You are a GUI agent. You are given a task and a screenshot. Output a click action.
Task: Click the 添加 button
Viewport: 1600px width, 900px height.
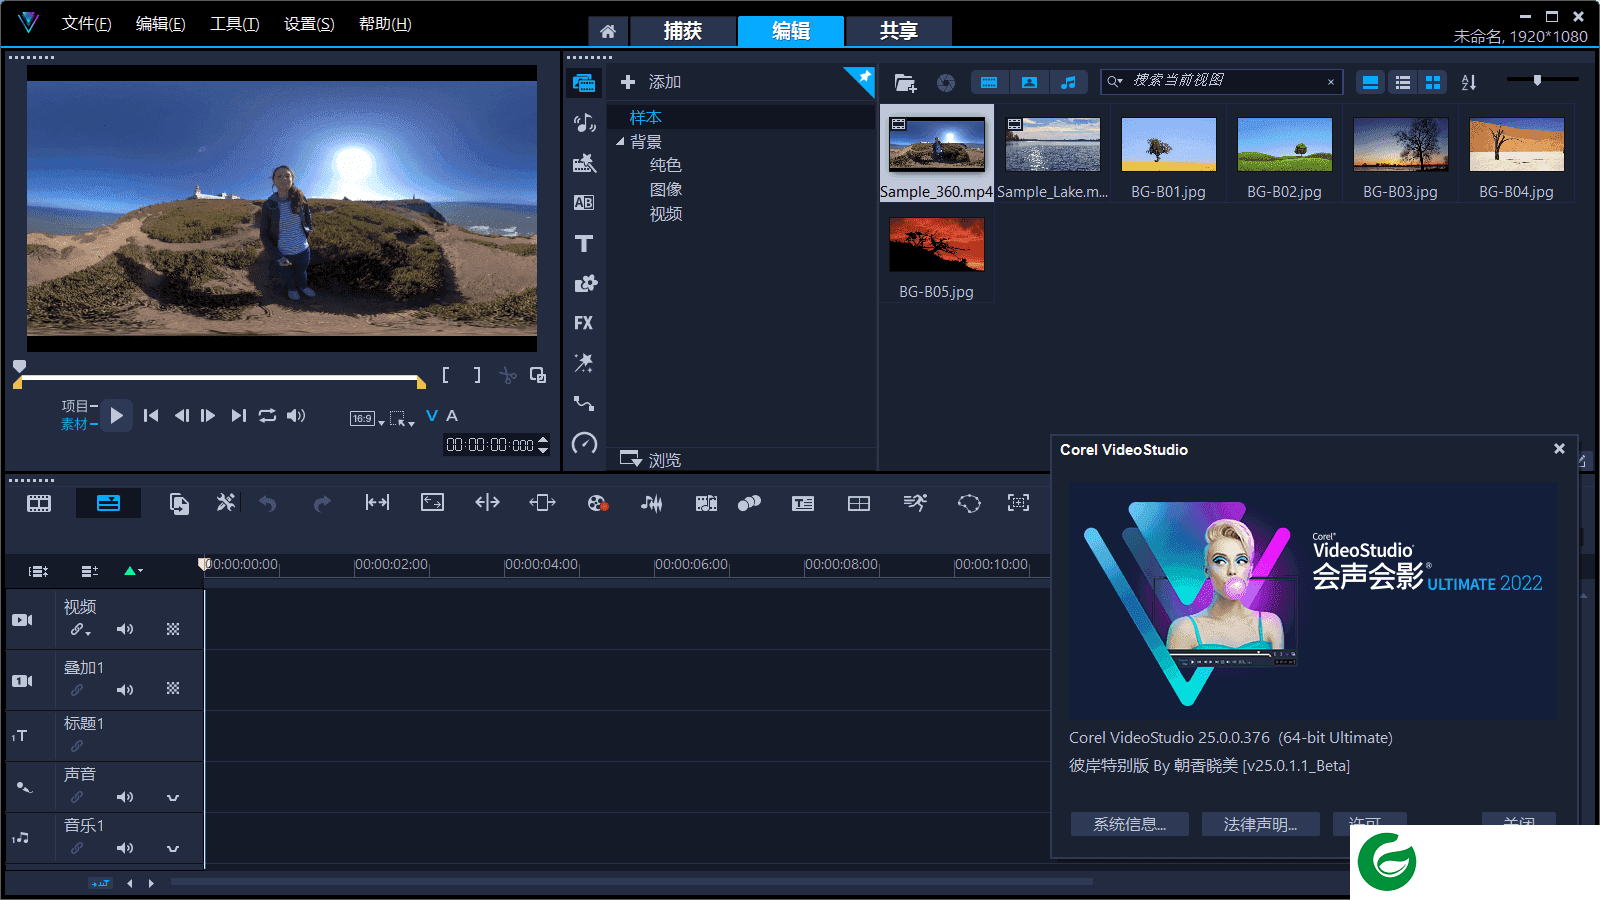[651, 82]
